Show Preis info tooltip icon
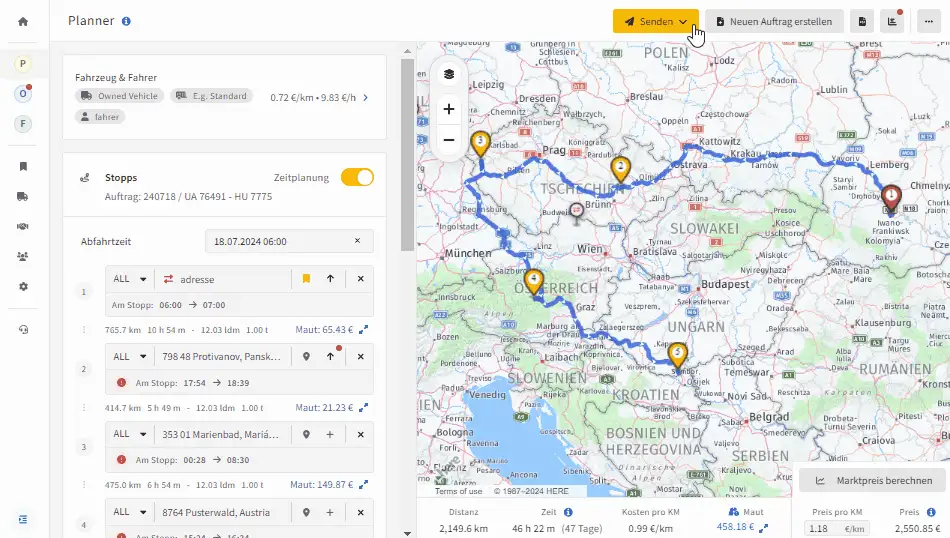The width and height of the screenshot is (950, 538). [931, 512]
